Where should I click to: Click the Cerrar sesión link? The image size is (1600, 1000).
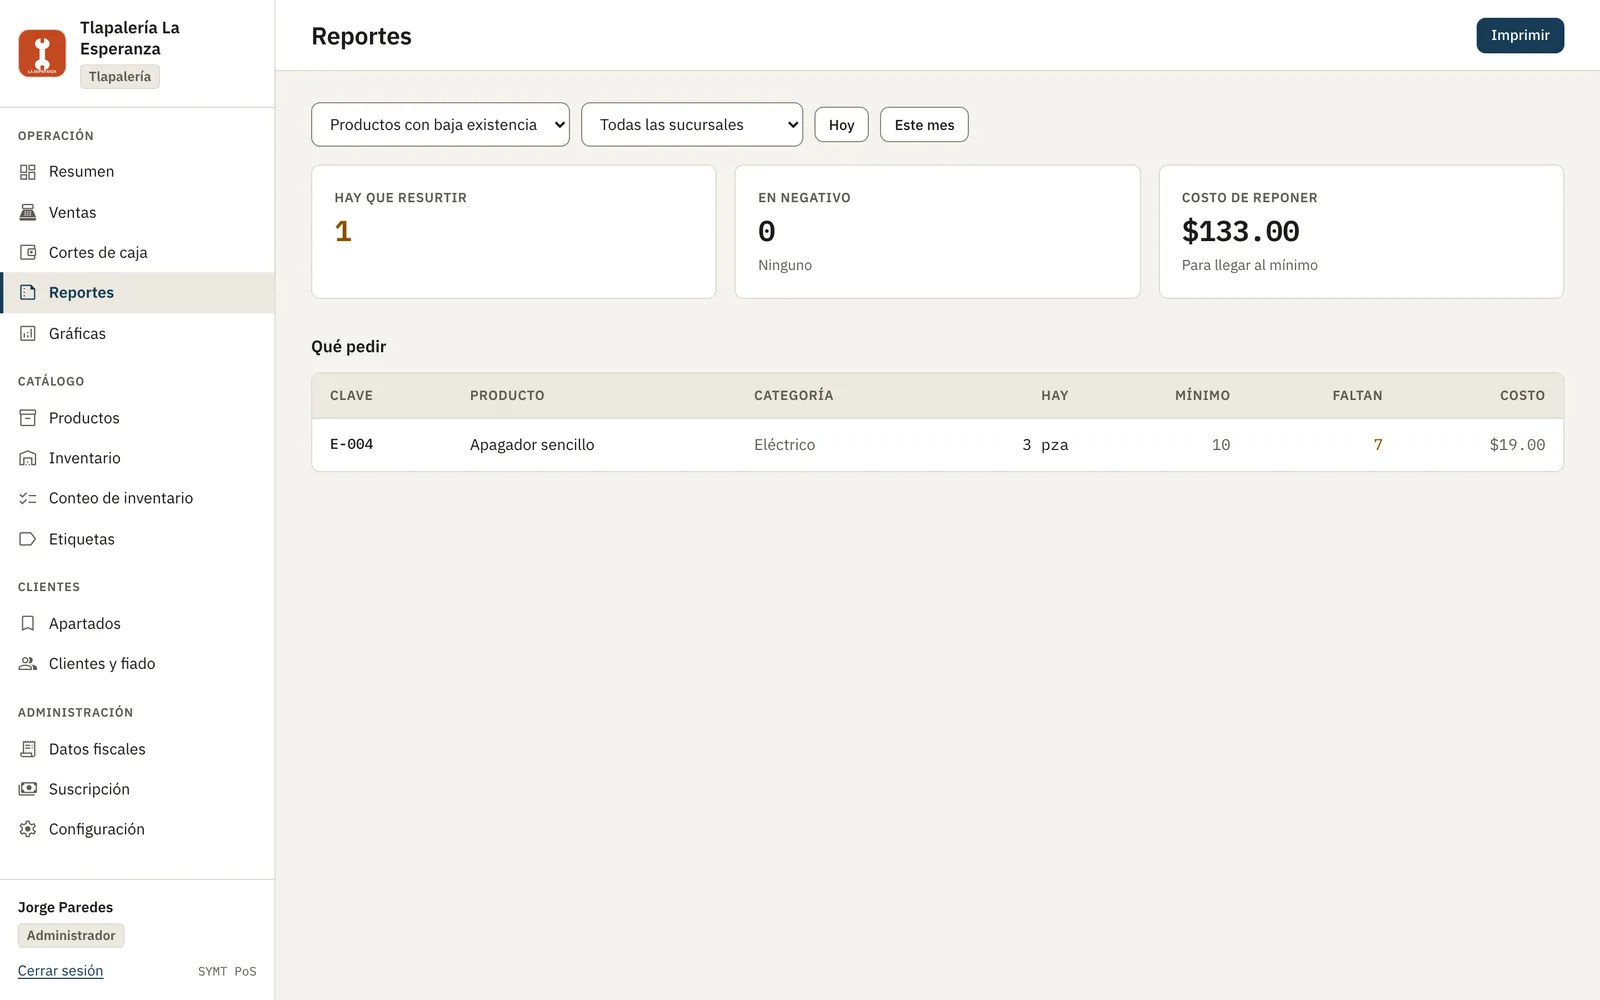pyautogui.click(x=60, y=971)
